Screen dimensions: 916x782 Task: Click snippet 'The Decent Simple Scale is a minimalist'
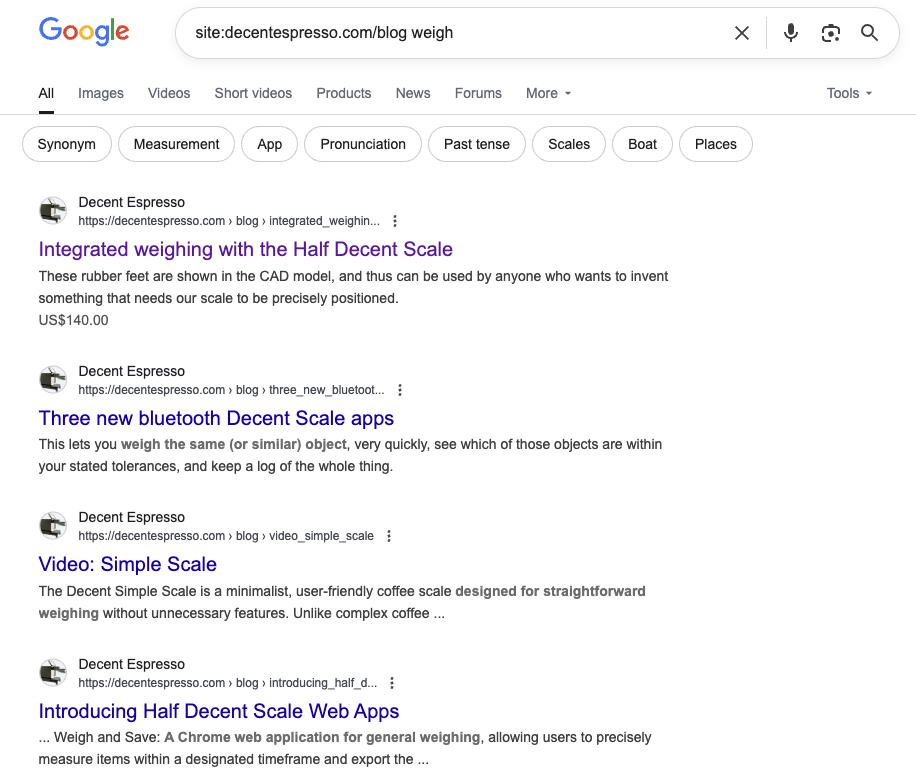coord(342,603)
